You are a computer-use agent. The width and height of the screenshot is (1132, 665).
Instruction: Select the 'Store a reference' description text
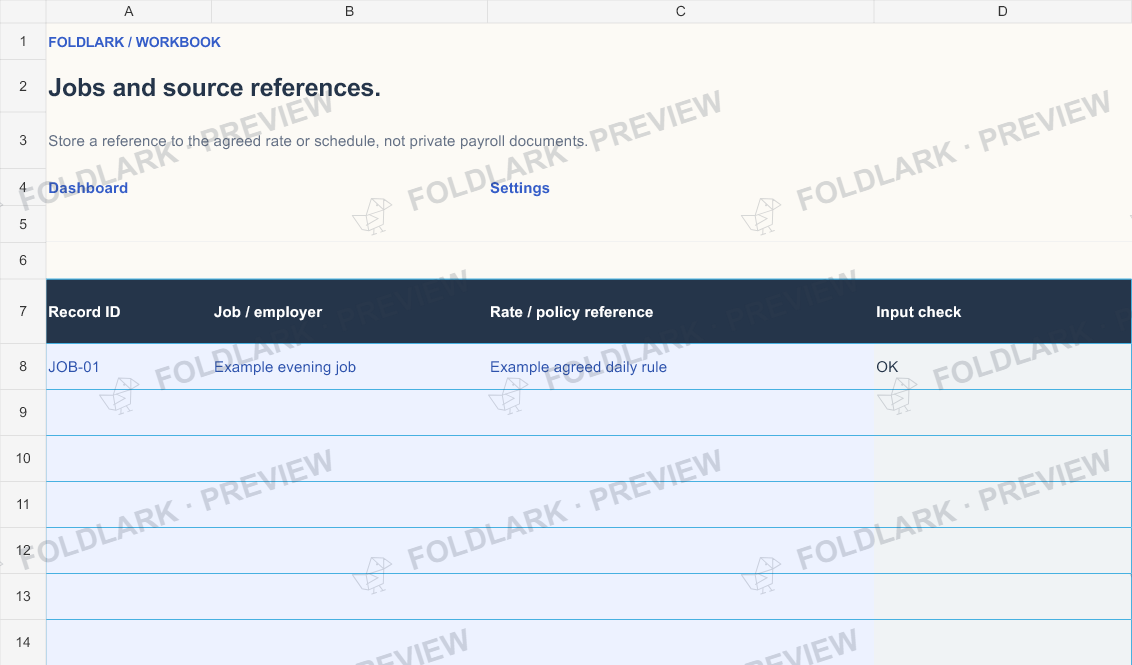[x=318, y=141]
